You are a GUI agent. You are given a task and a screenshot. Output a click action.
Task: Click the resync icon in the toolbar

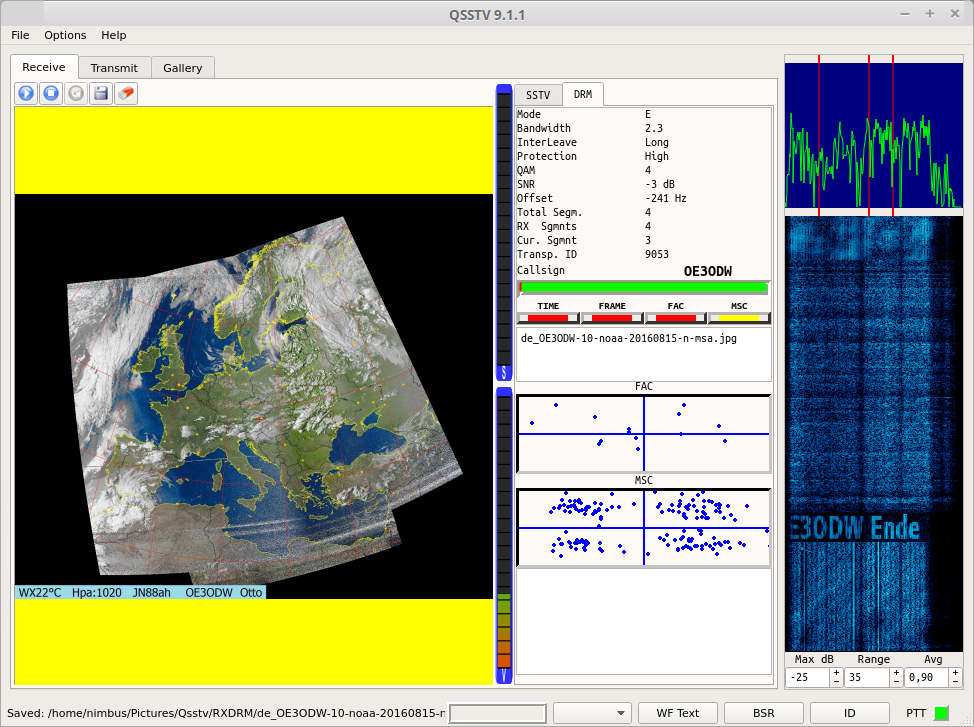(75, 93)
